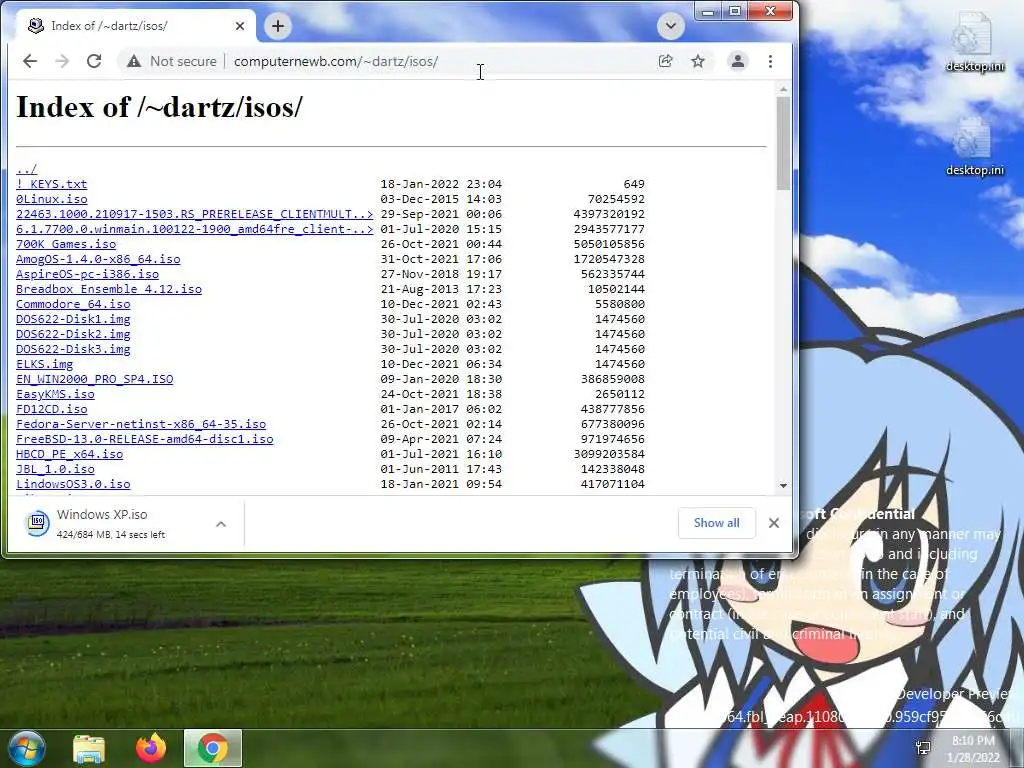Download DOS622-Disk2.img
The image size is (1024, 768).
point(73,334)
